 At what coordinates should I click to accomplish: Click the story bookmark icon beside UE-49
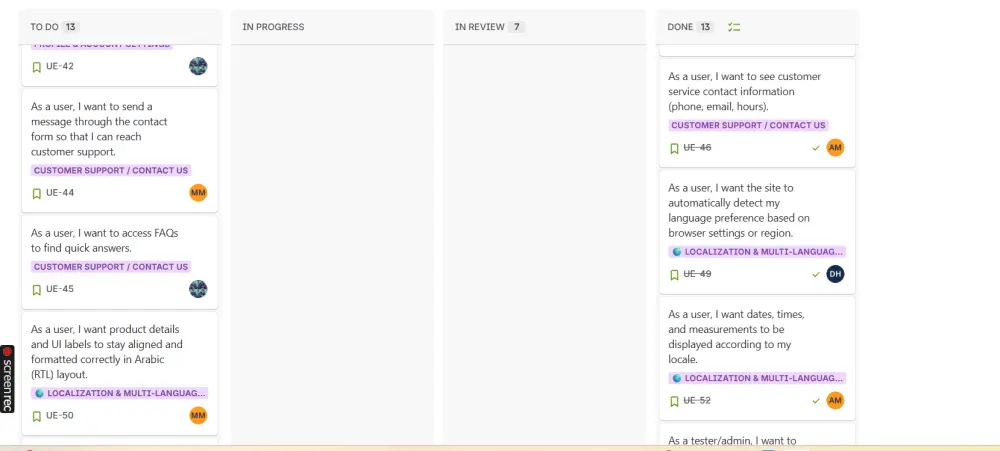point(674,275)
